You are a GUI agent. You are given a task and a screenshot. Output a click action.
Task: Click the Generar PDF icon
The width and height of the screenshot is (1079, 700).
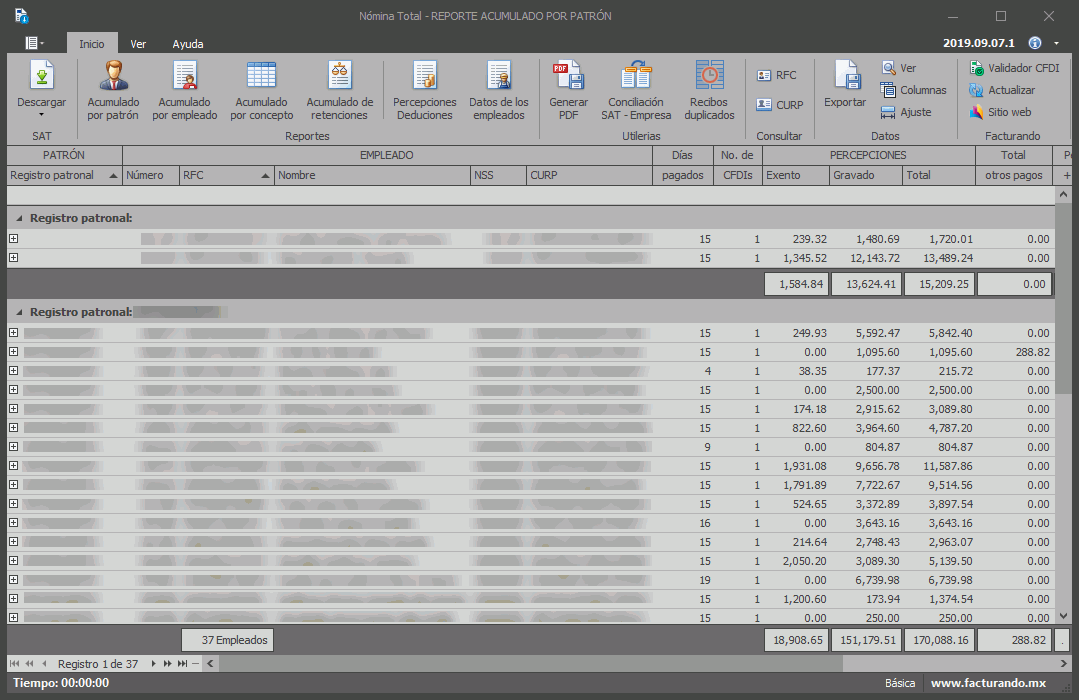(568, 77)
